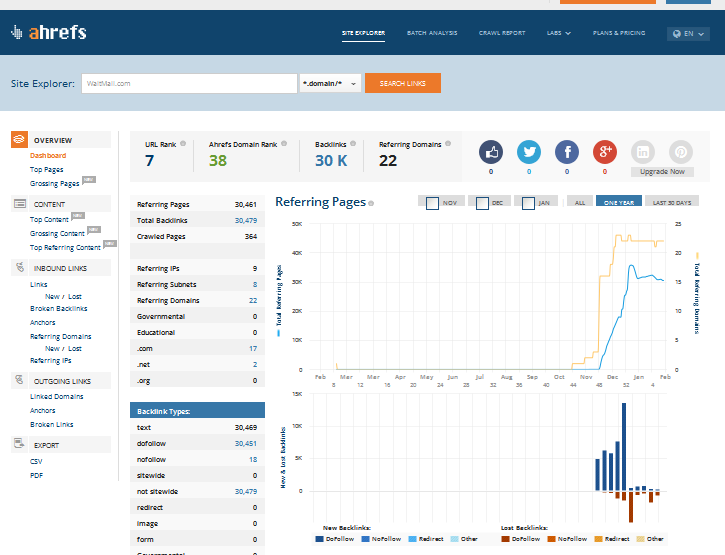Click the Ahrefs logo

tap(49, 32)
